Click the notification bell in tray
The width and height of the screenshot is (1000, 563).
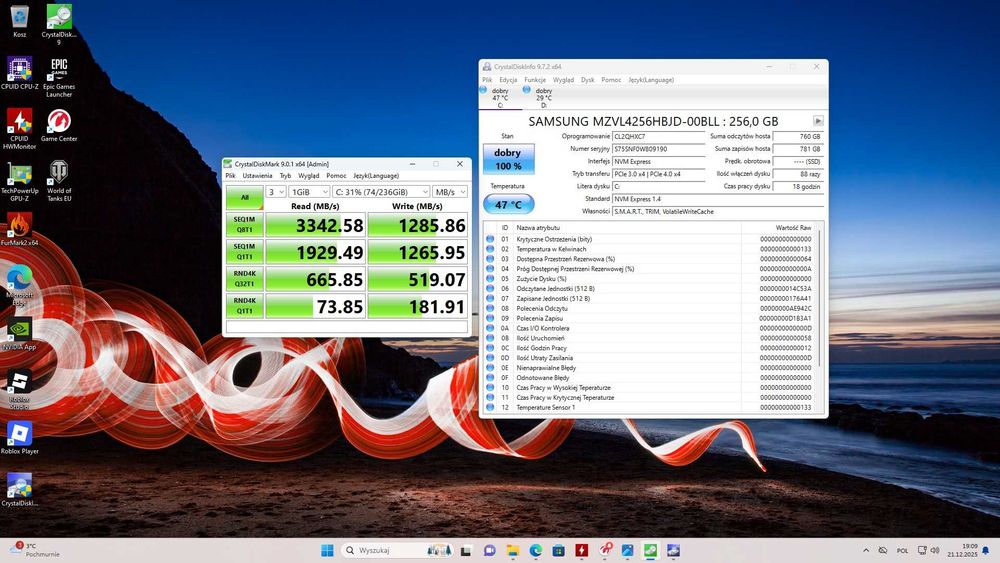[986, 550]
